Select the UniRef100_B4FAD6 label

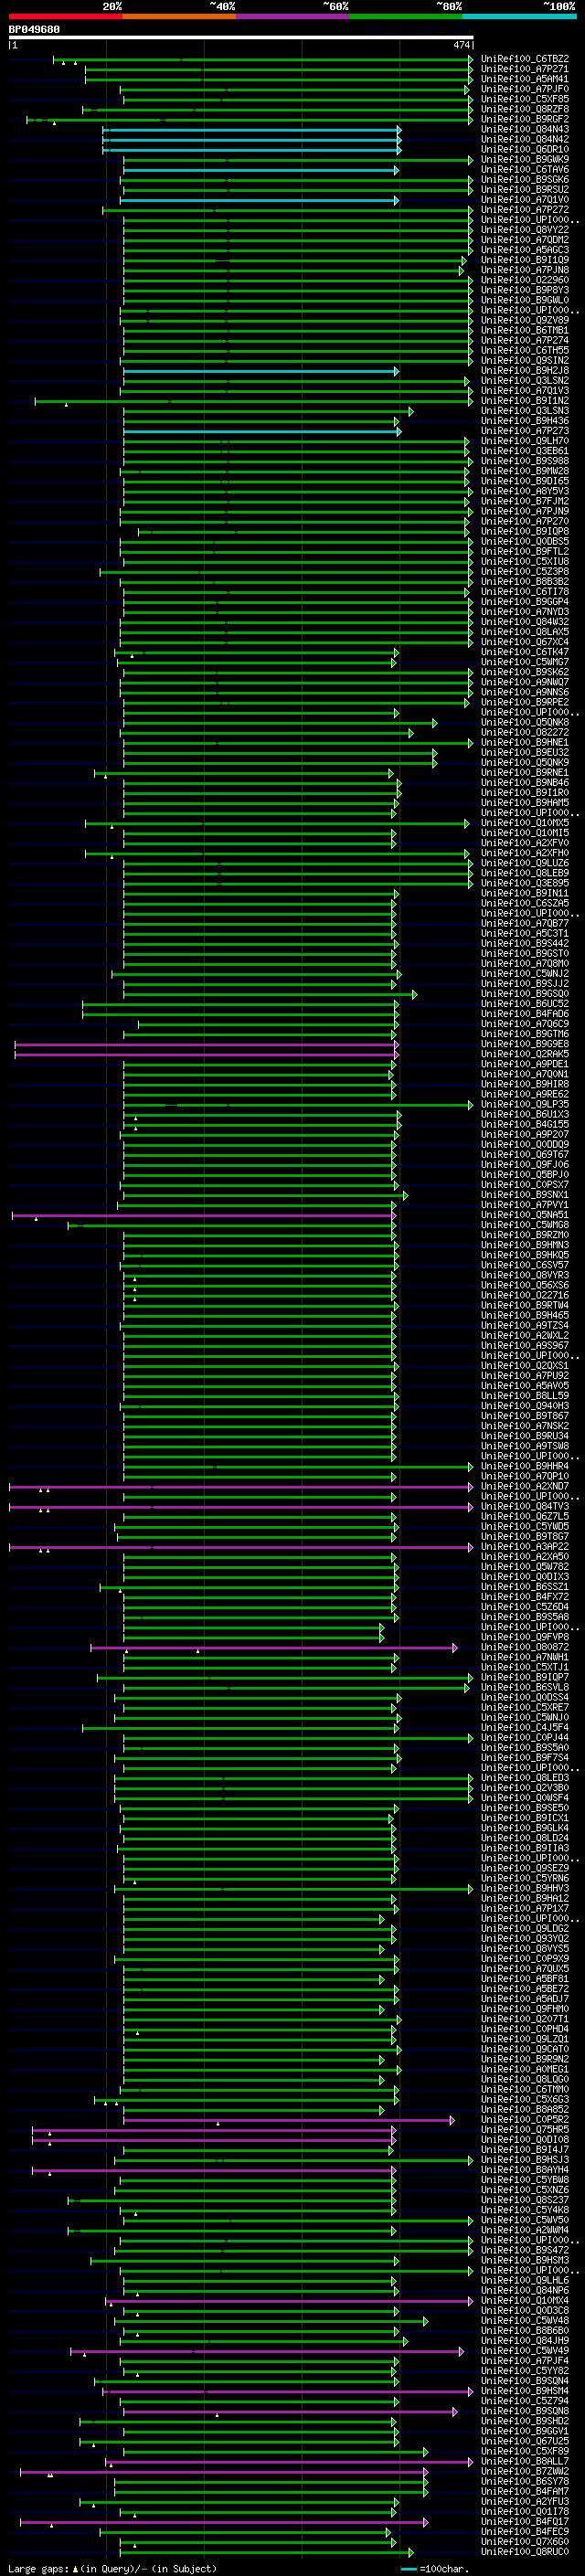coord(525,1014)
